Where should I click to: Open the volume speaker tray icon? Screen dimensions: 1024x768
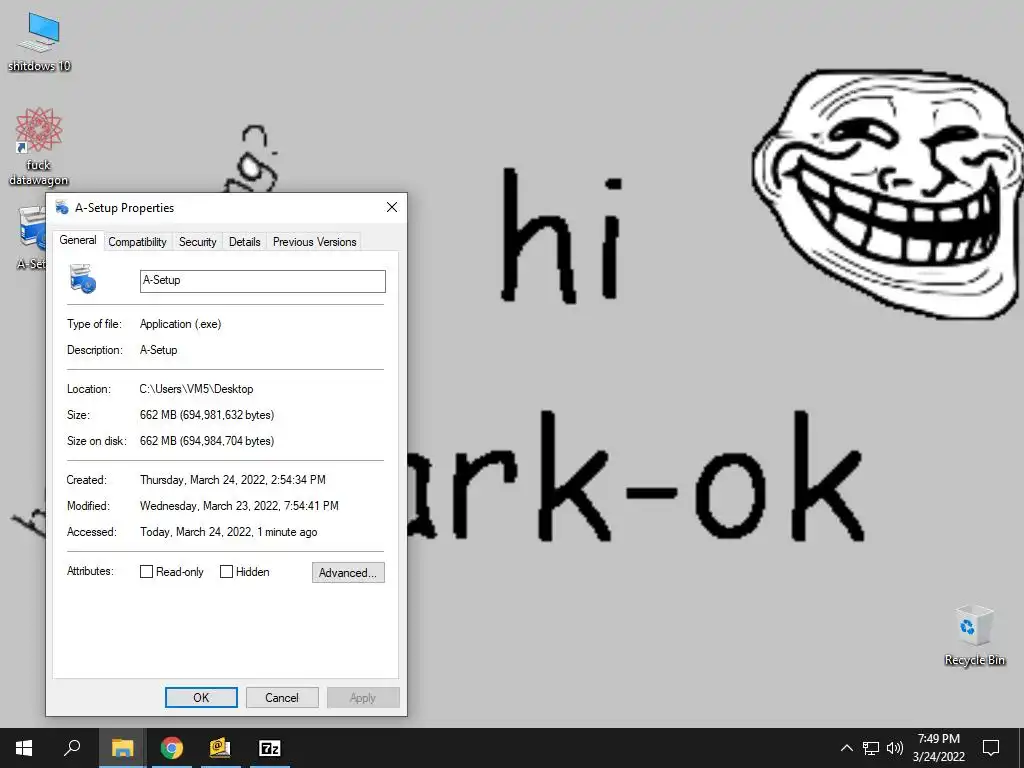point(895,748)
